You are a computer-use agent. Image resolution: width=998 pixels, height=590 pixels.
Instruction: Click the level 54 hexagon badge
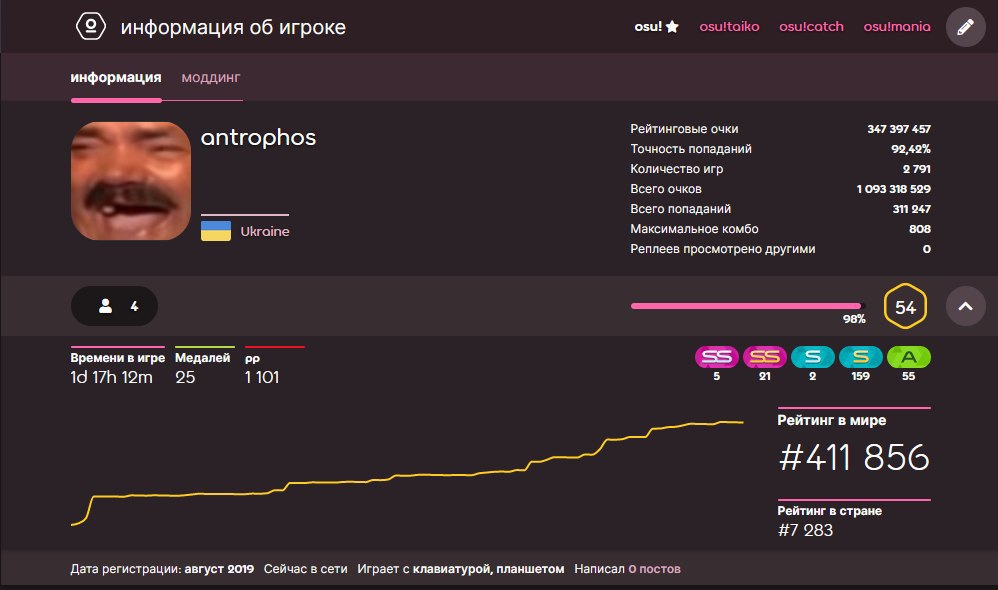point(905,307)
